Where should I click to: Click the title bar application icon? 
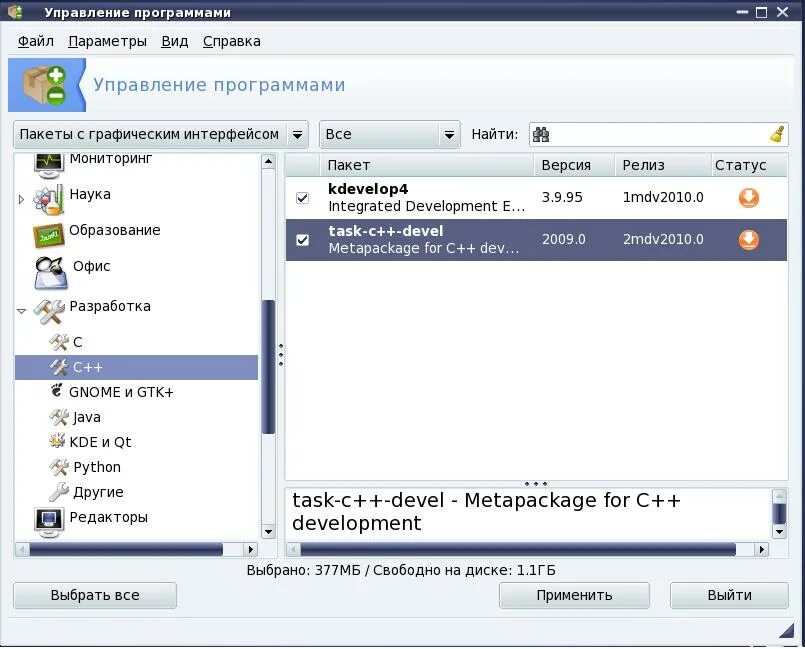(x=15, y=11)
